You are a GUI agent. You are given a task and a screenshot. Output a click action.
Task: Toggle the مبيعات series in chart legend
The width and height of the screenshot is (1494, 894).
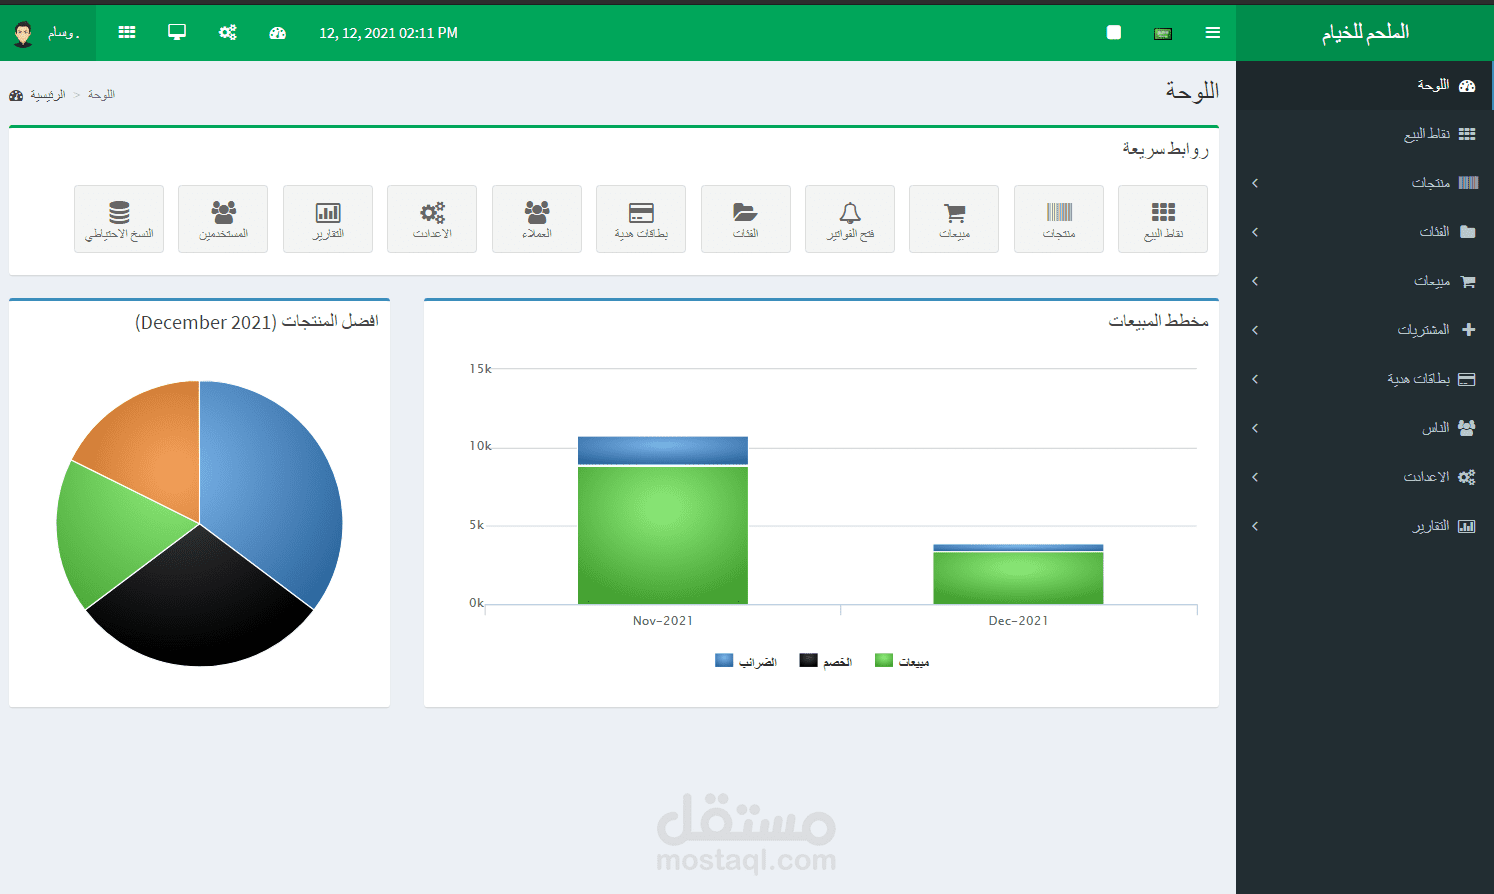(x=902, y=661)
